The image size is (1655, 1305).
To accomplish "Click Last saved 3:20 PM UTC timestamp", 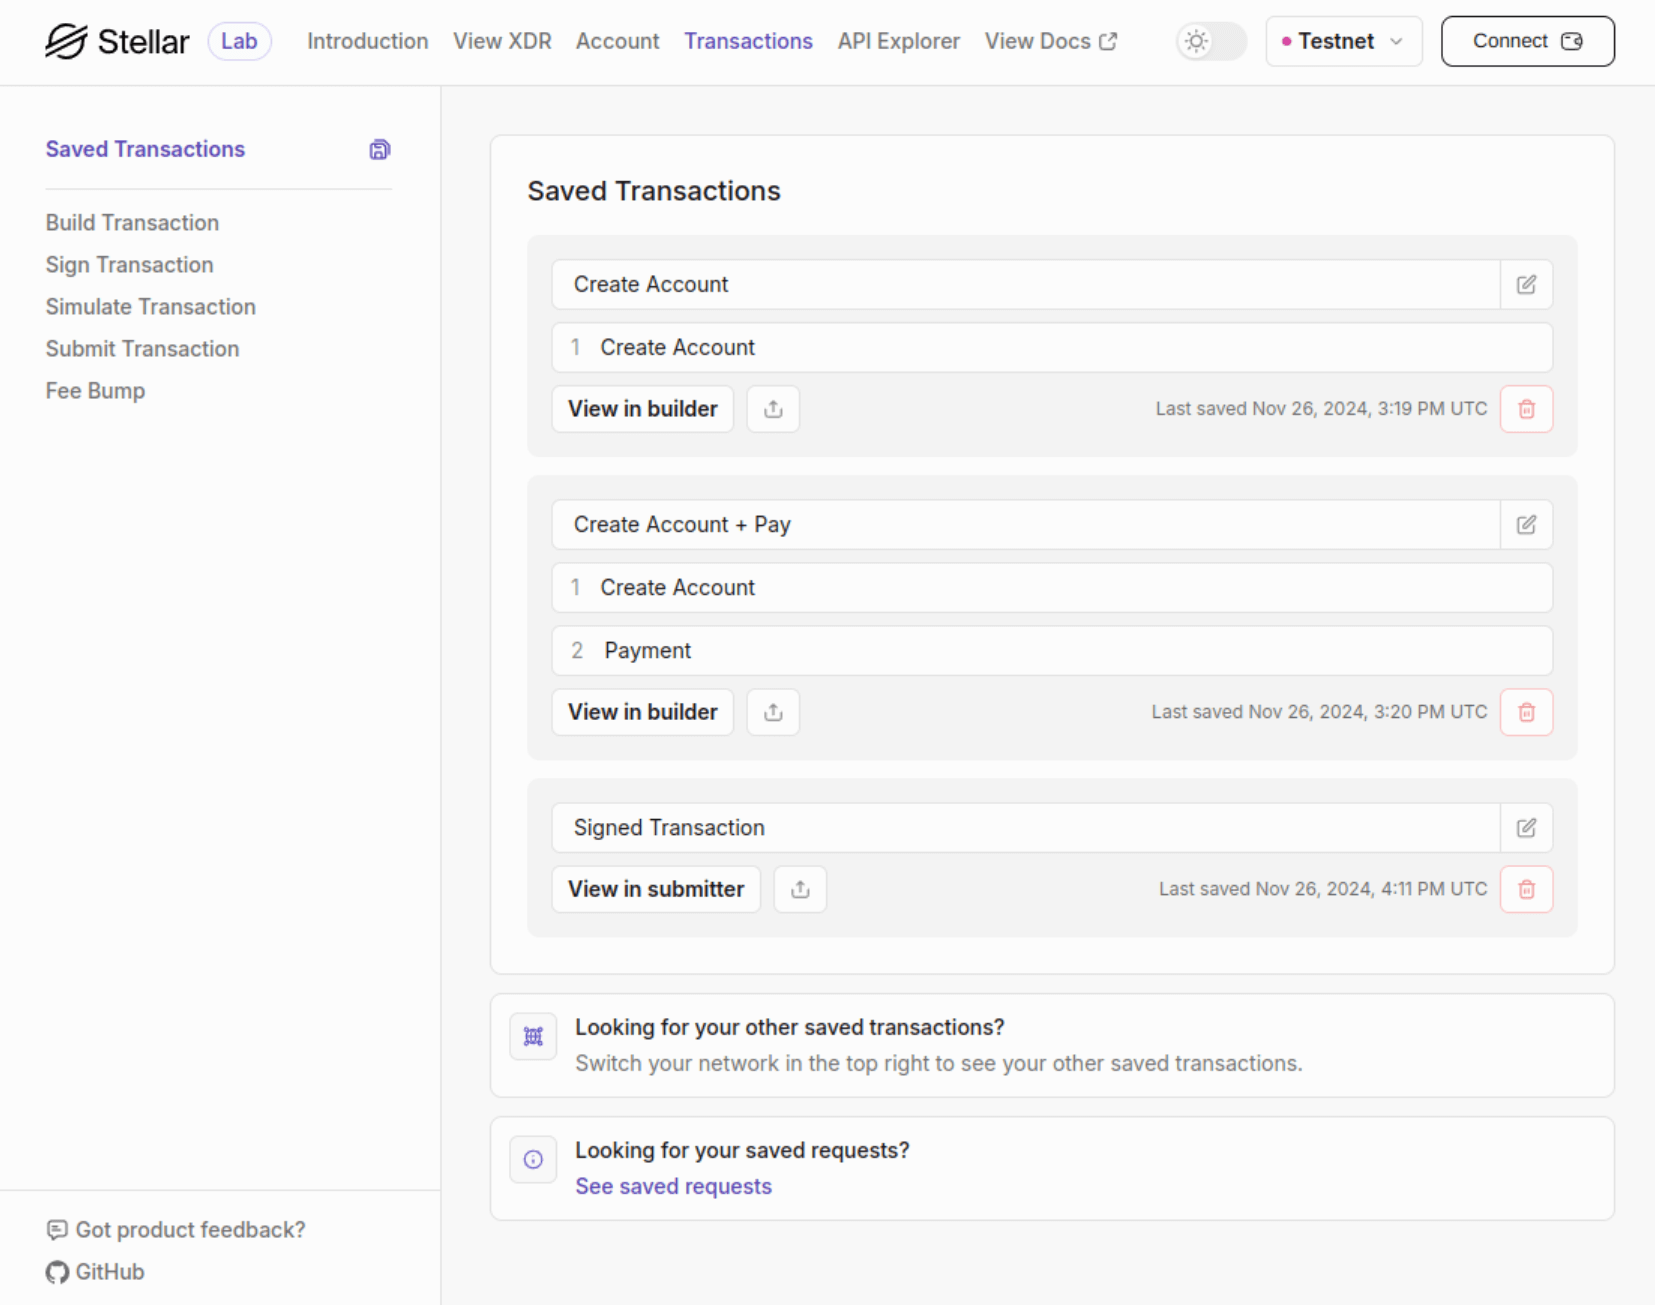I will click(x=1319, y=712).
